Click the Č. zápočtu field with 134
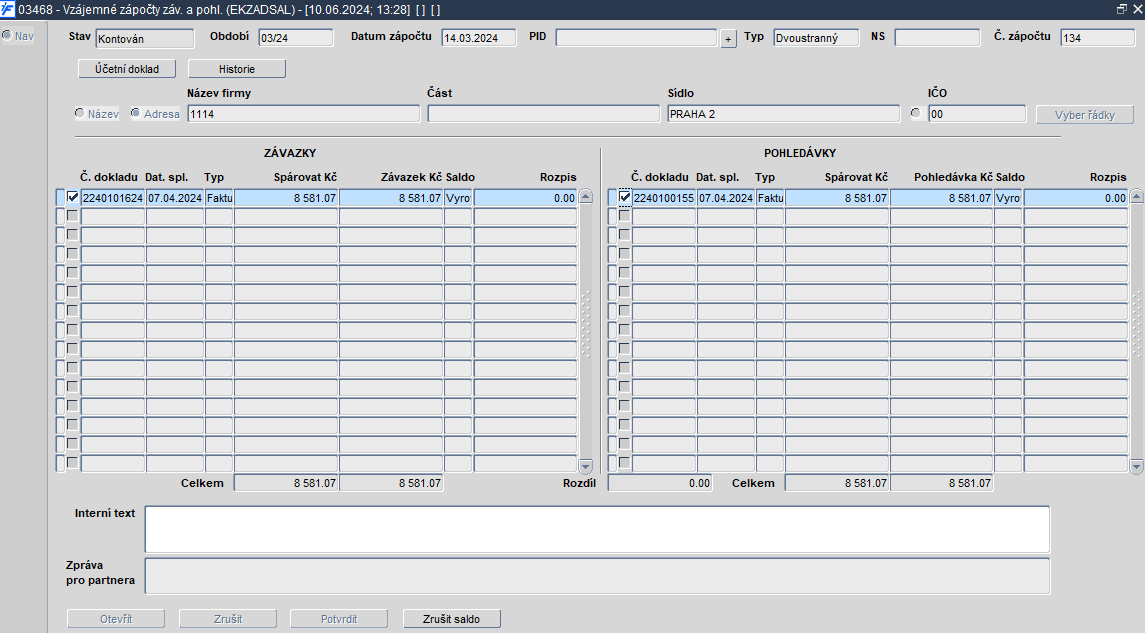The image size is (1145, 633). (x=1098, y=38)
